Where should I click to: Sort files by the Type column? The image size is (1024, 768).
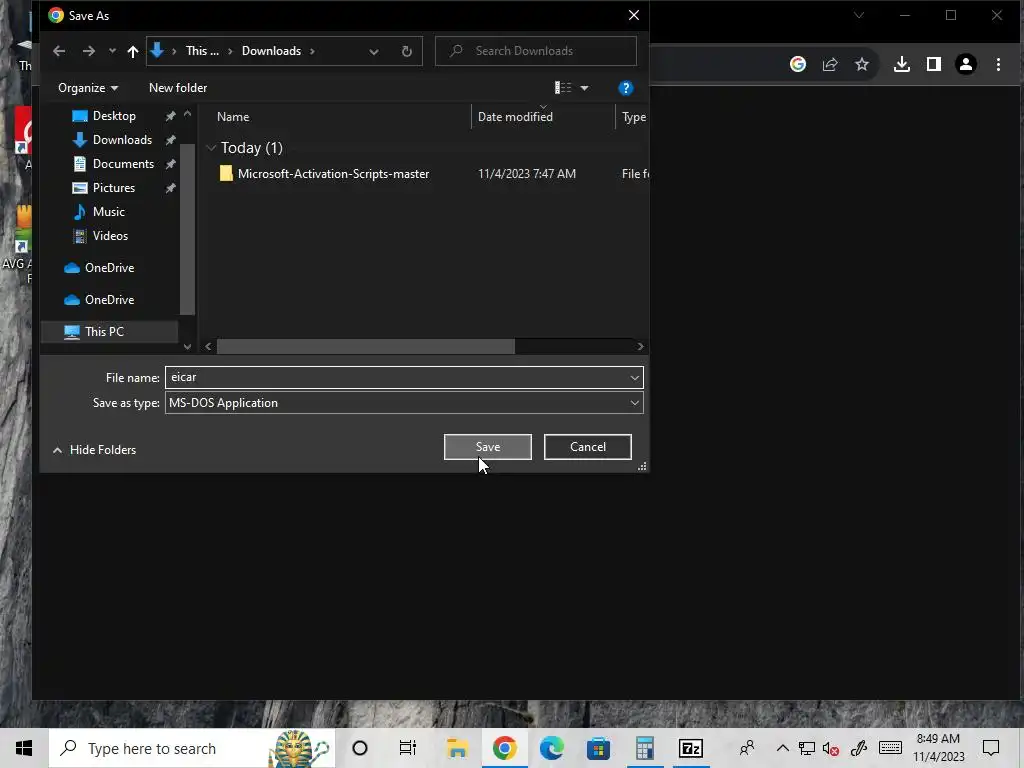pos(633,117)
